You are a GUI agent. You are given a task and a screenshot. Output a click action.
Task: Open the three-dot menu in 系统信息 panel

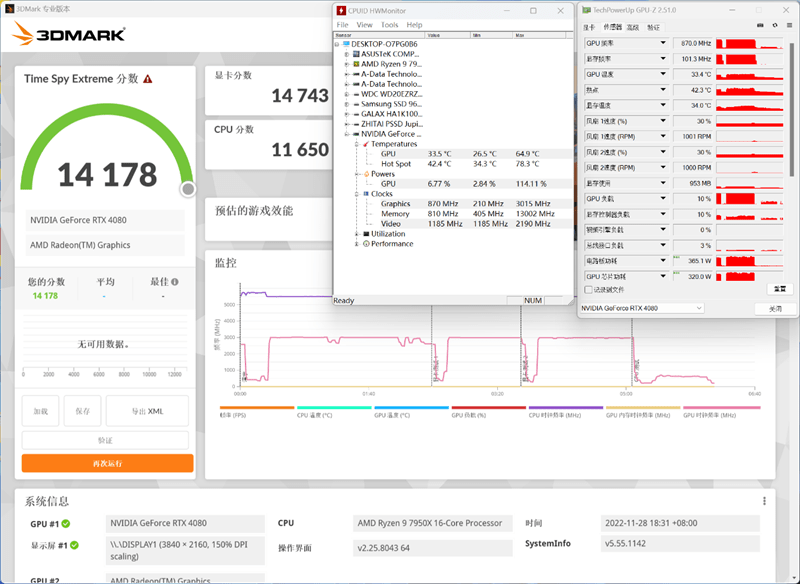(764, 501)
